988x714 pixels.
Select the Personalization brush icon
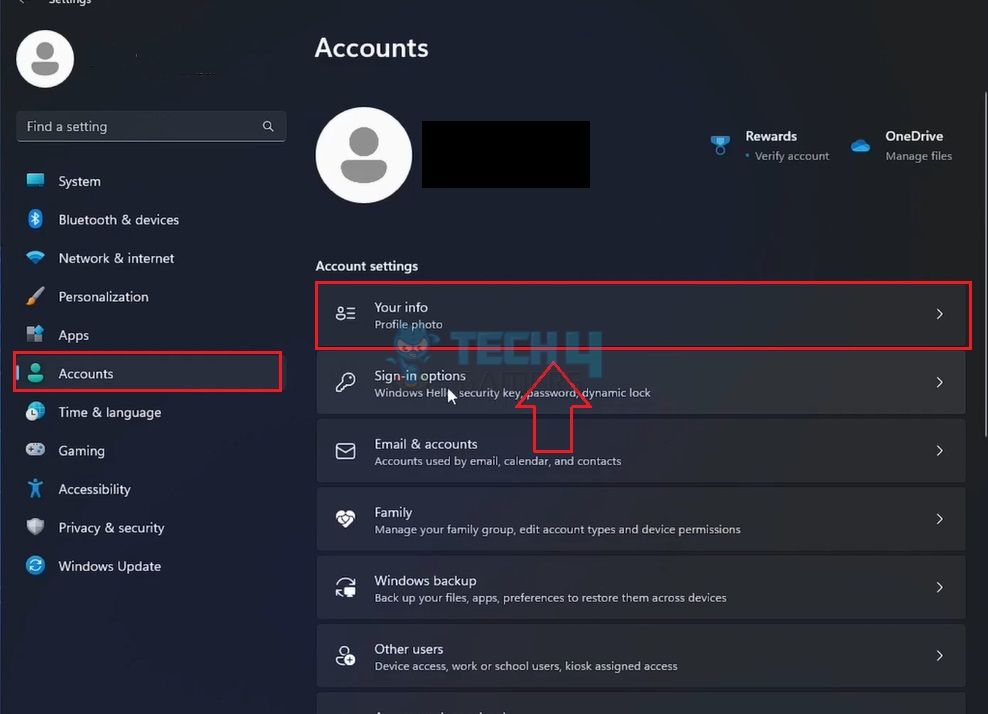coord(34,296)
